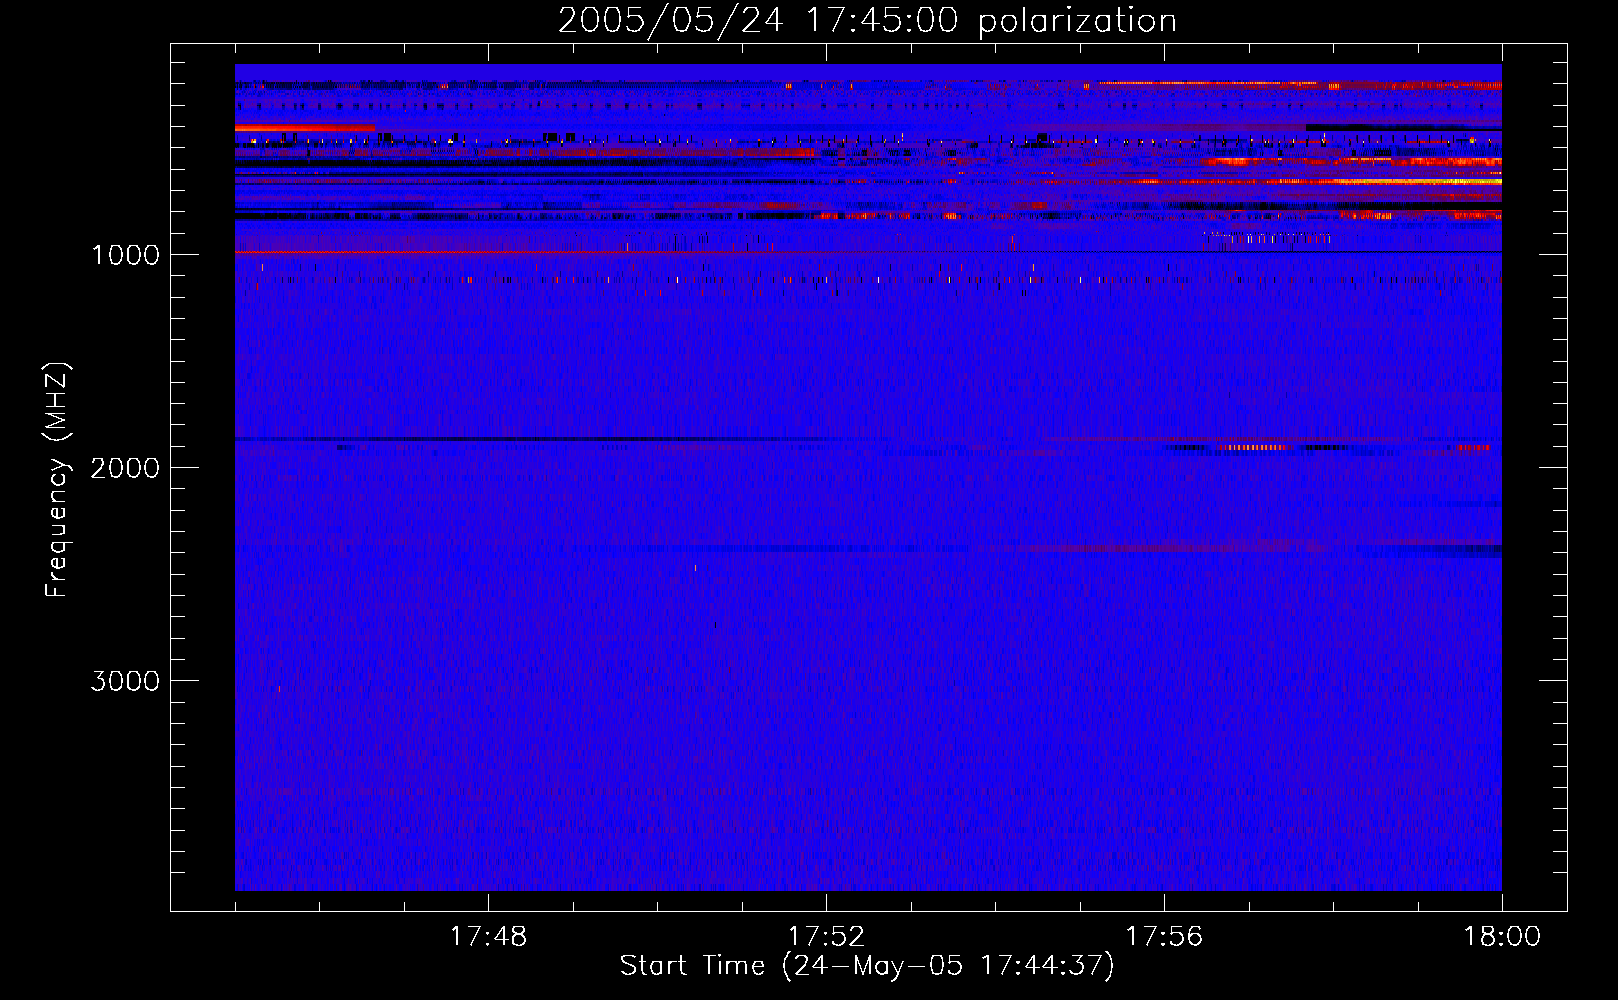This screenshot has width=1618, height=1000.
Task: Click the '17:56' time tick label
Action: (1164, 937)
